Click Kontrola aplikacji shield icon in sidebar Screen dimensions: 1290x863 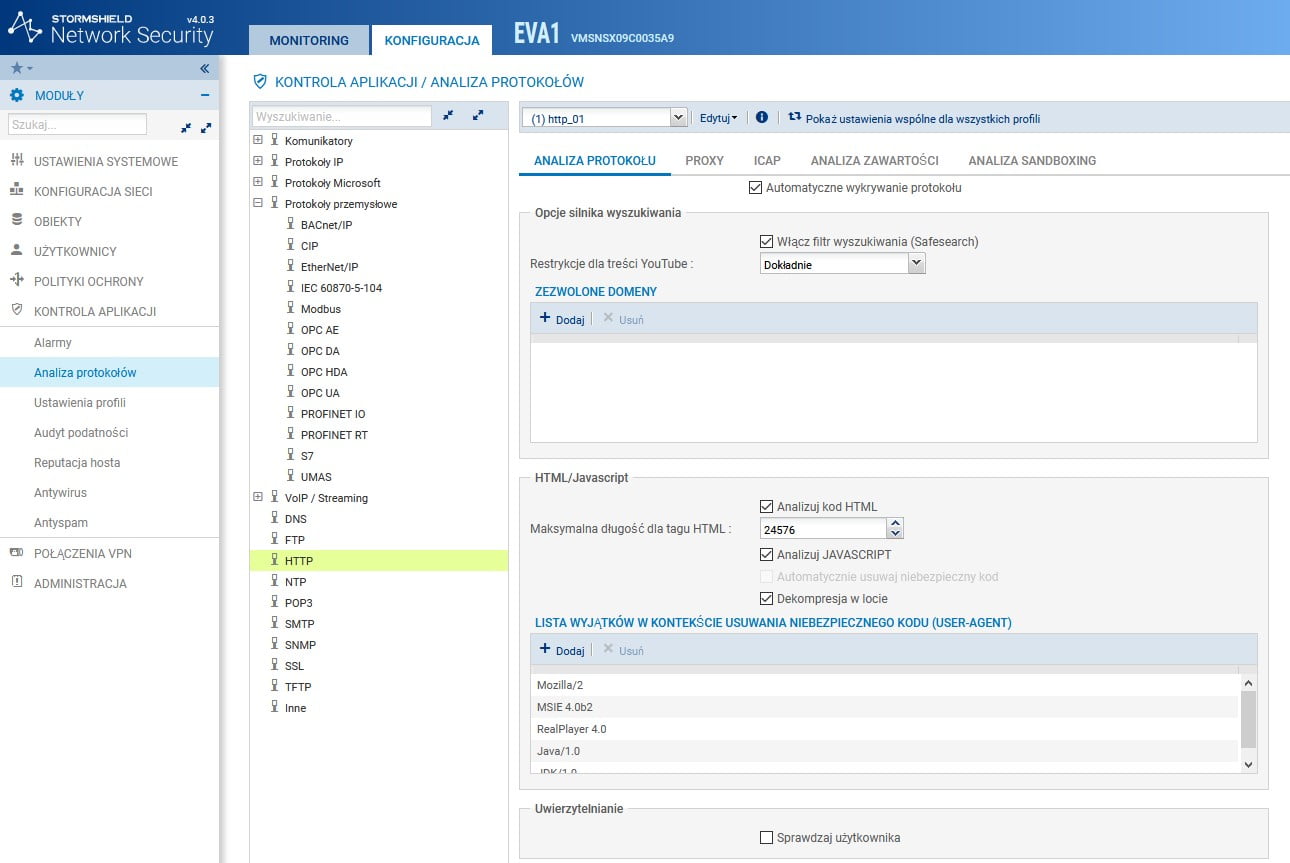tap(16, 311)
